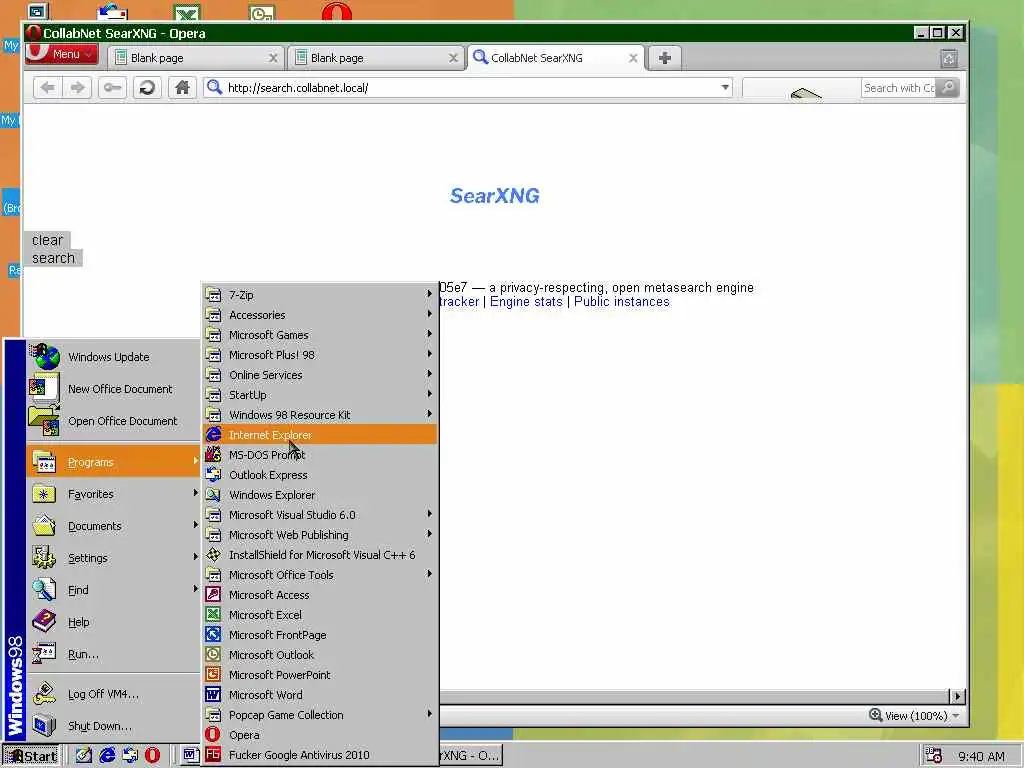Image resolution: width=1024 pixels, height=768 pixels.
Task: Click Internet Explorer quick launch icon
Action: [106, 756]
